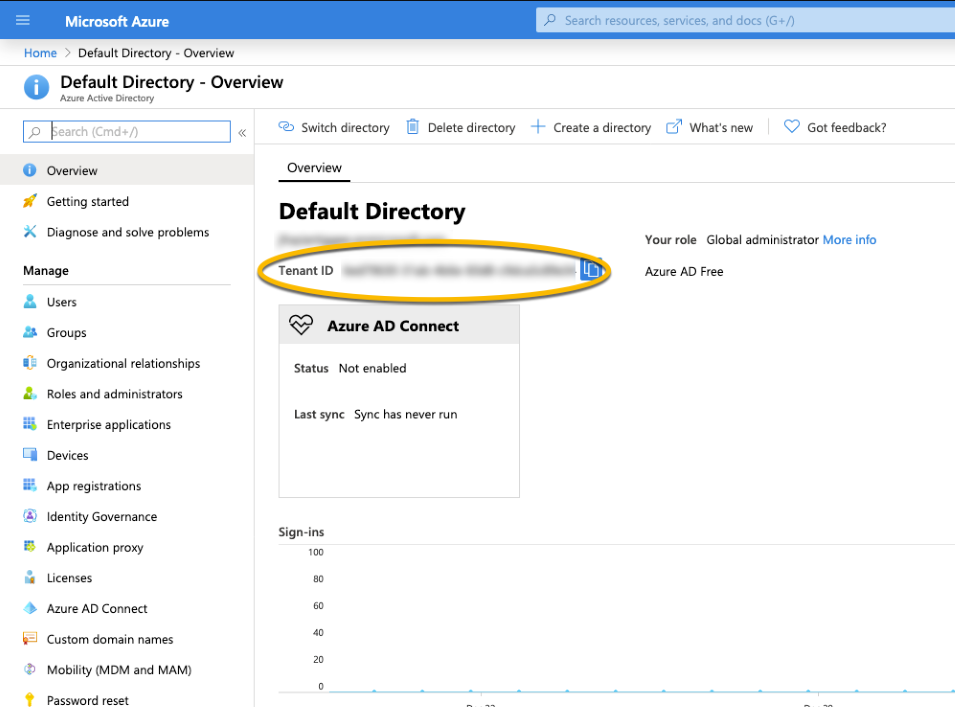
Task: Click the 'Global administrator' role text
Action: tap(762, 239)
